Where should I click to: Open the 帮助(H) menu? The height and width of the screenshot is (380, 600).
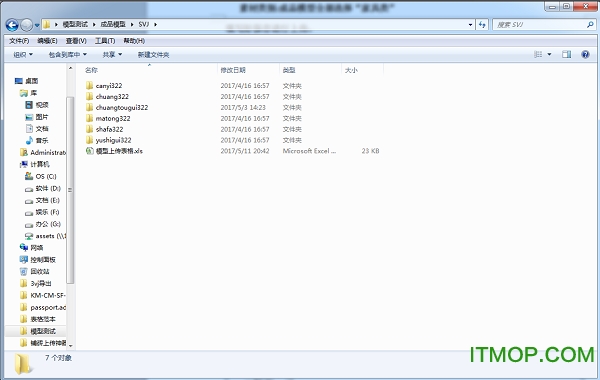134,41
